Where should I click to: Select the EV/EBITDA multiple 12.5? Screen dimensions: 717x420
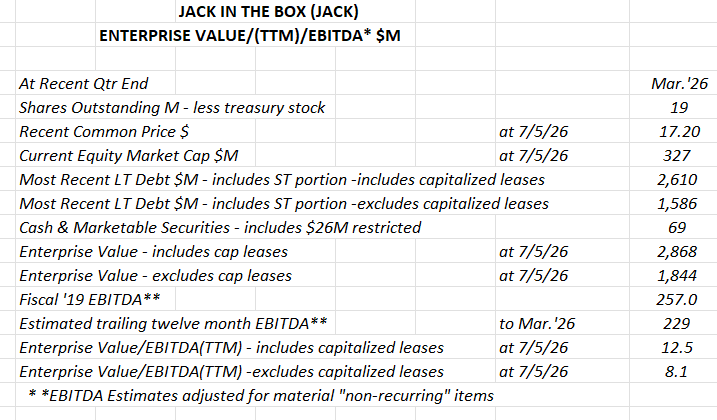pos(679,348)
